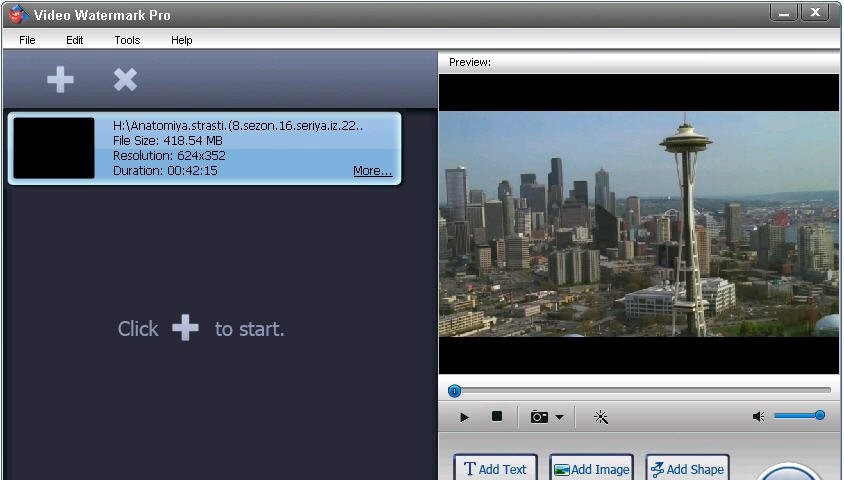
Task: Open the Tools menu
Action: tap(127, 40)
